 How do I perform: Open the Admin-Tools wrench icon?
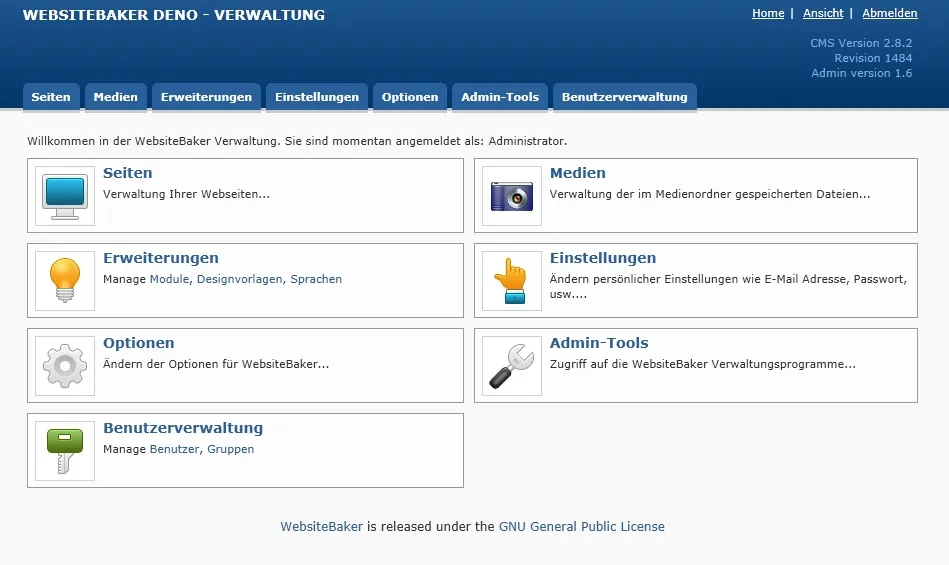(511, 366)
